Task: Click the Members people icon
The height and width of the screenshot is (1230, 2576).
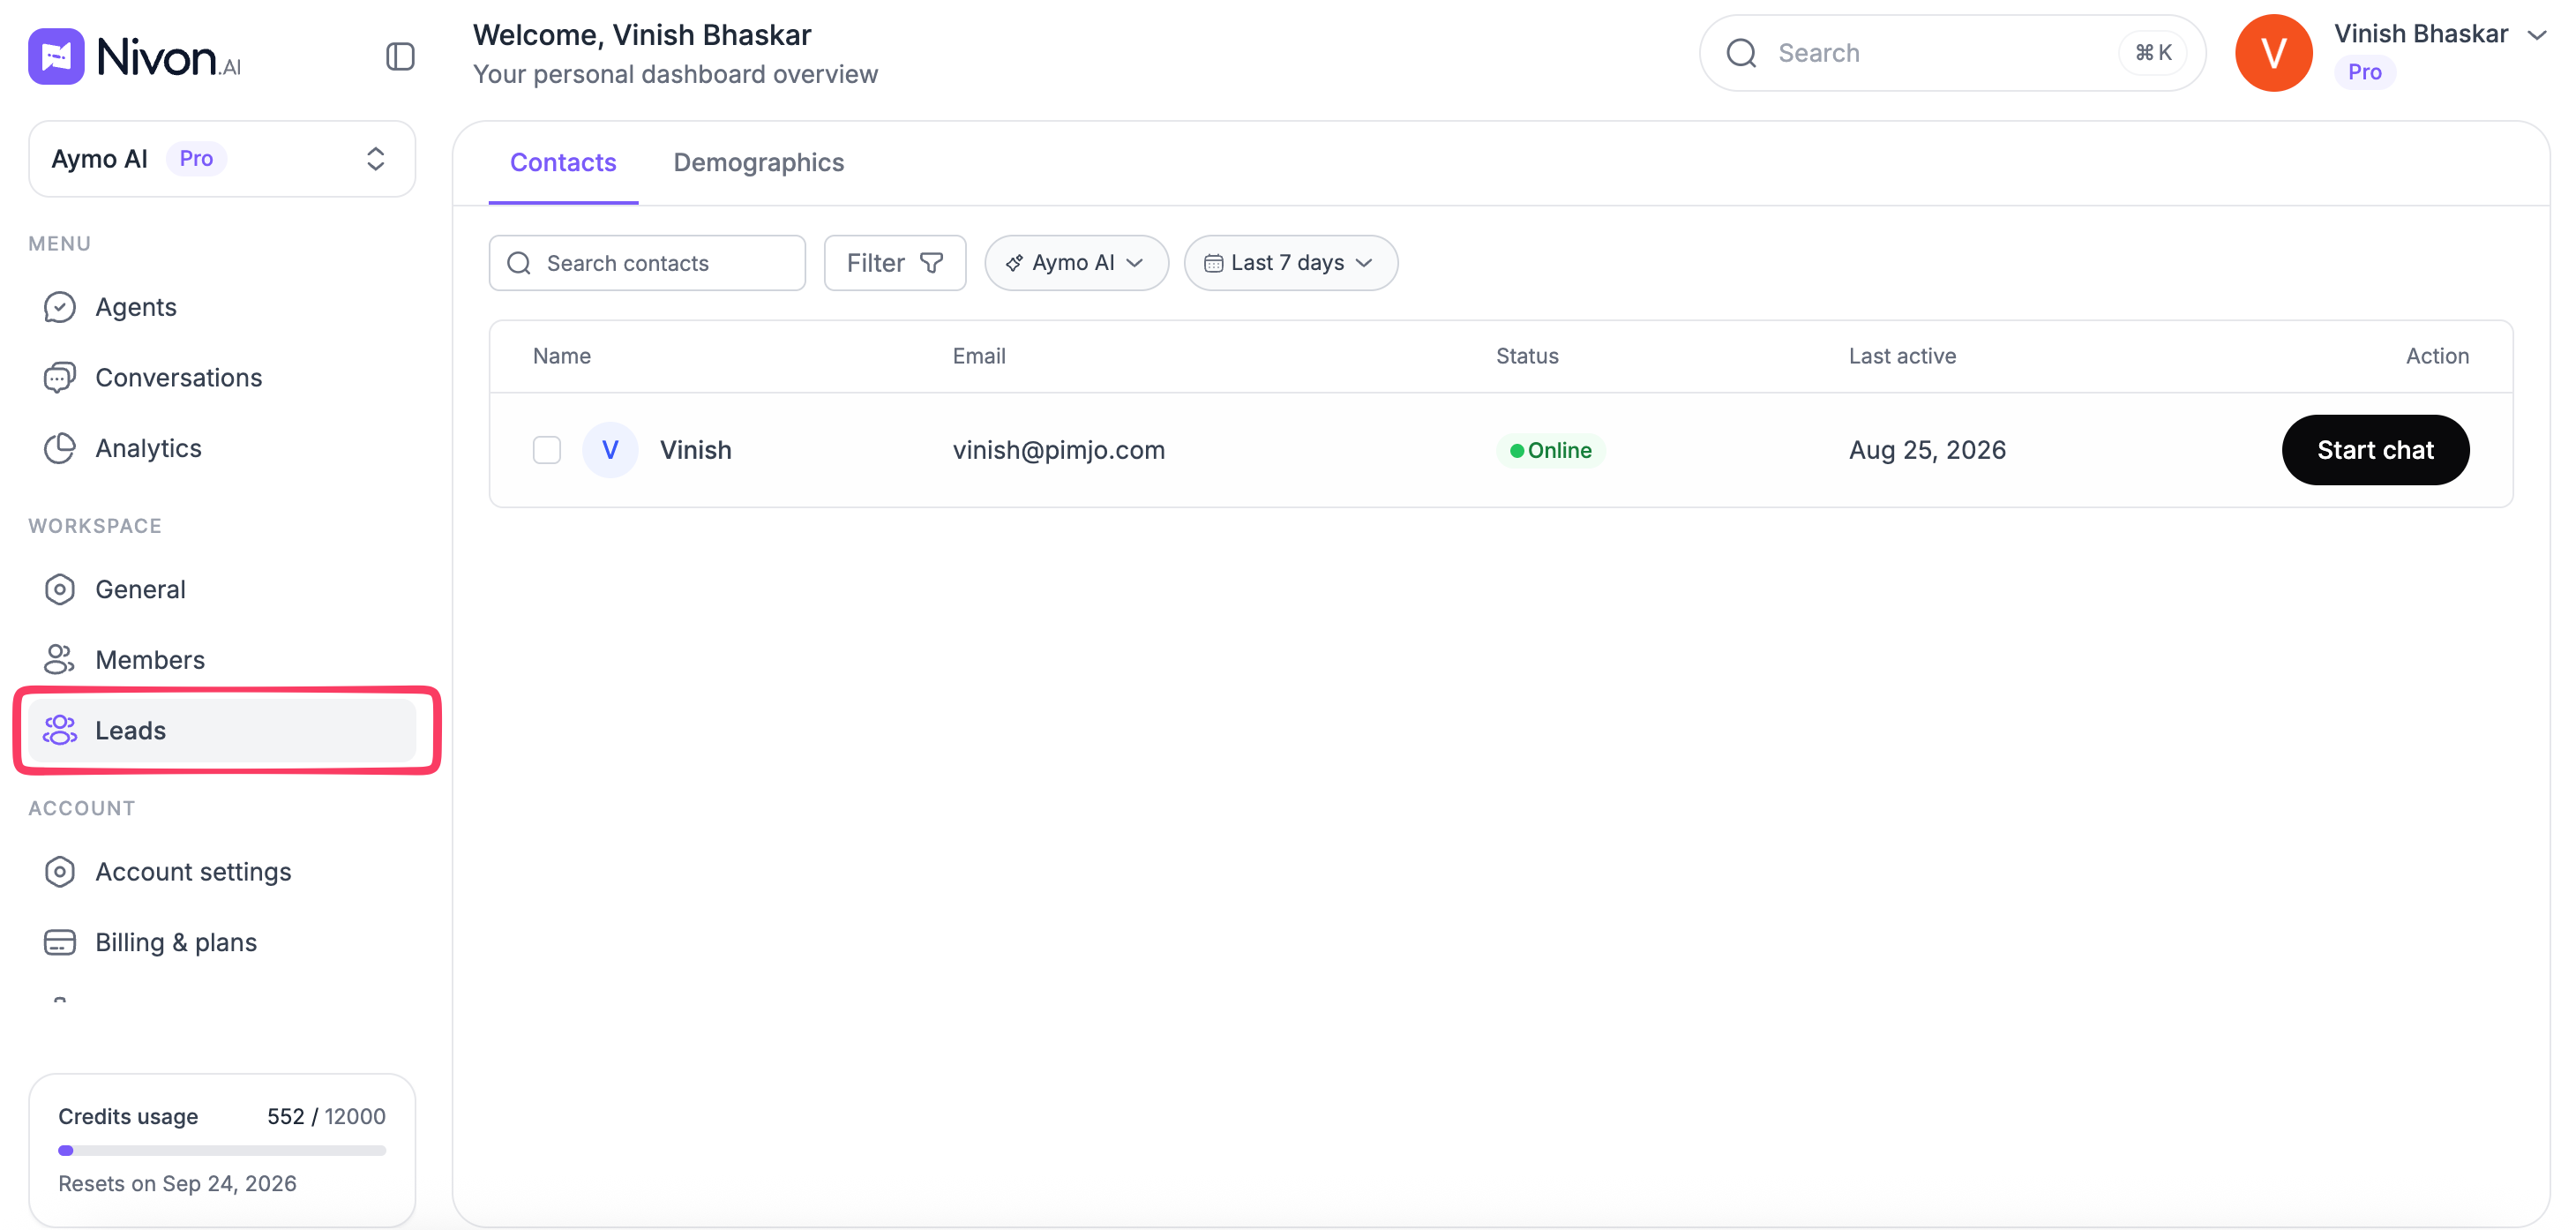Action: tap(60, 660)
